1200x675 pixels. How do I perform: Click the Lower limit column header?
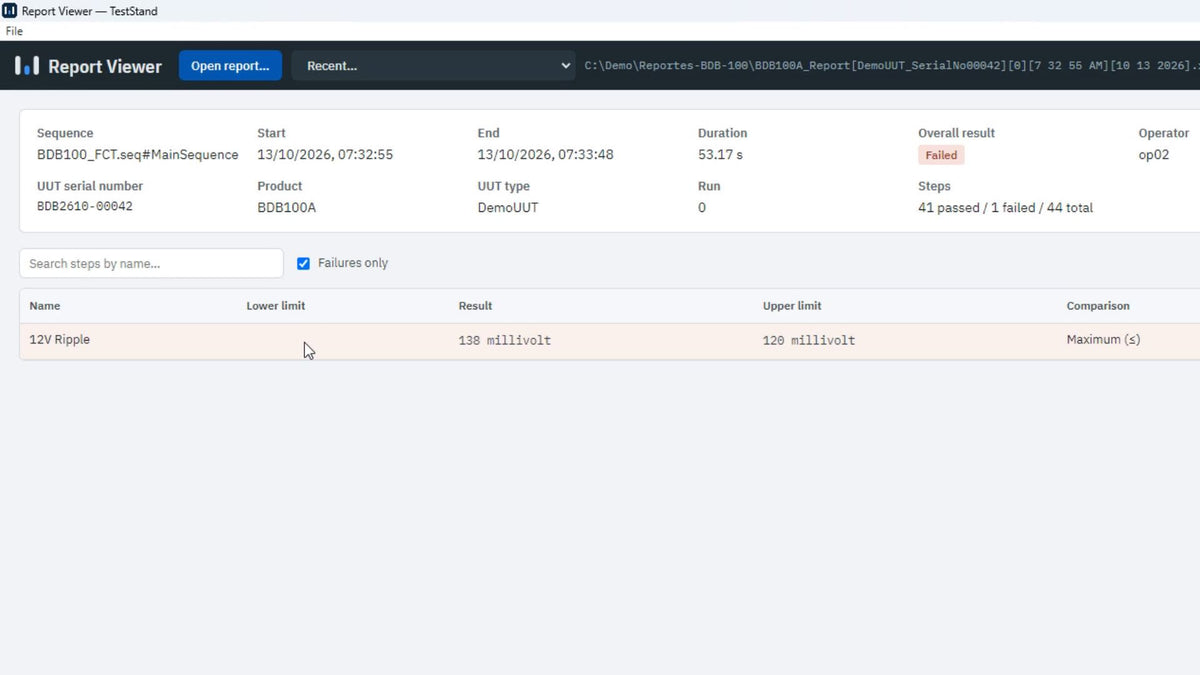tap(276, 306)
